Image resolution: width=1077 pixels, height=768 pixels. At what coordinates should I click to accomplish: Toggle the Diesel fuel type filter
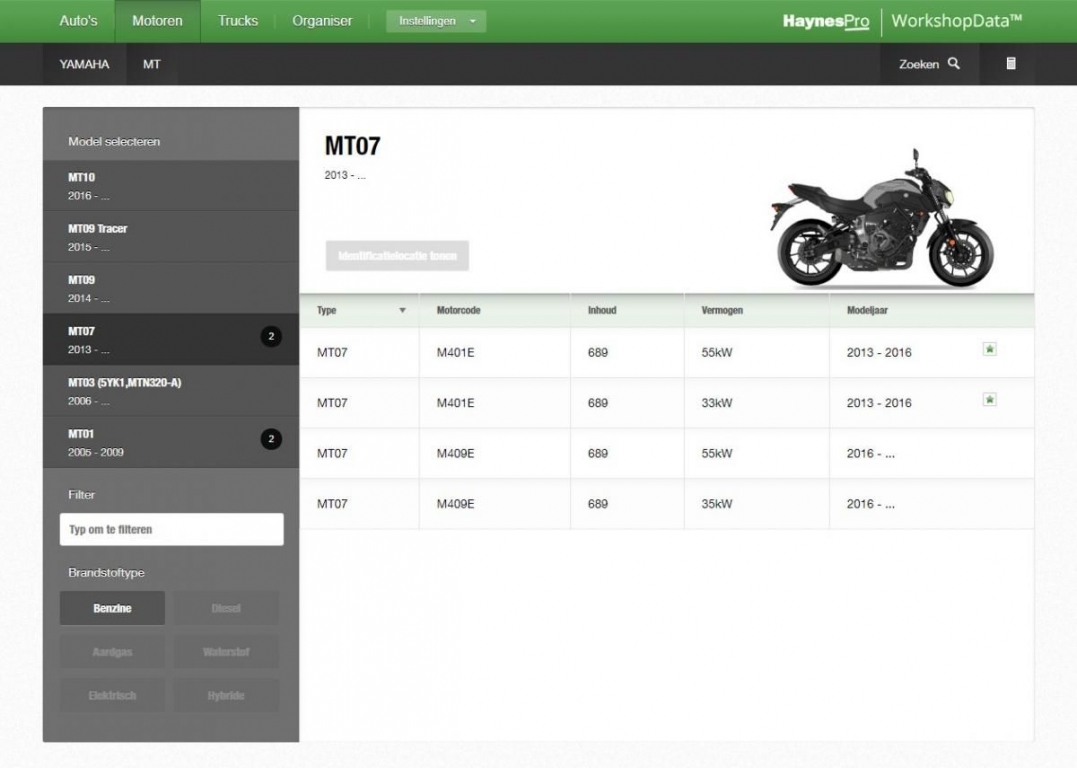(226, 608)
